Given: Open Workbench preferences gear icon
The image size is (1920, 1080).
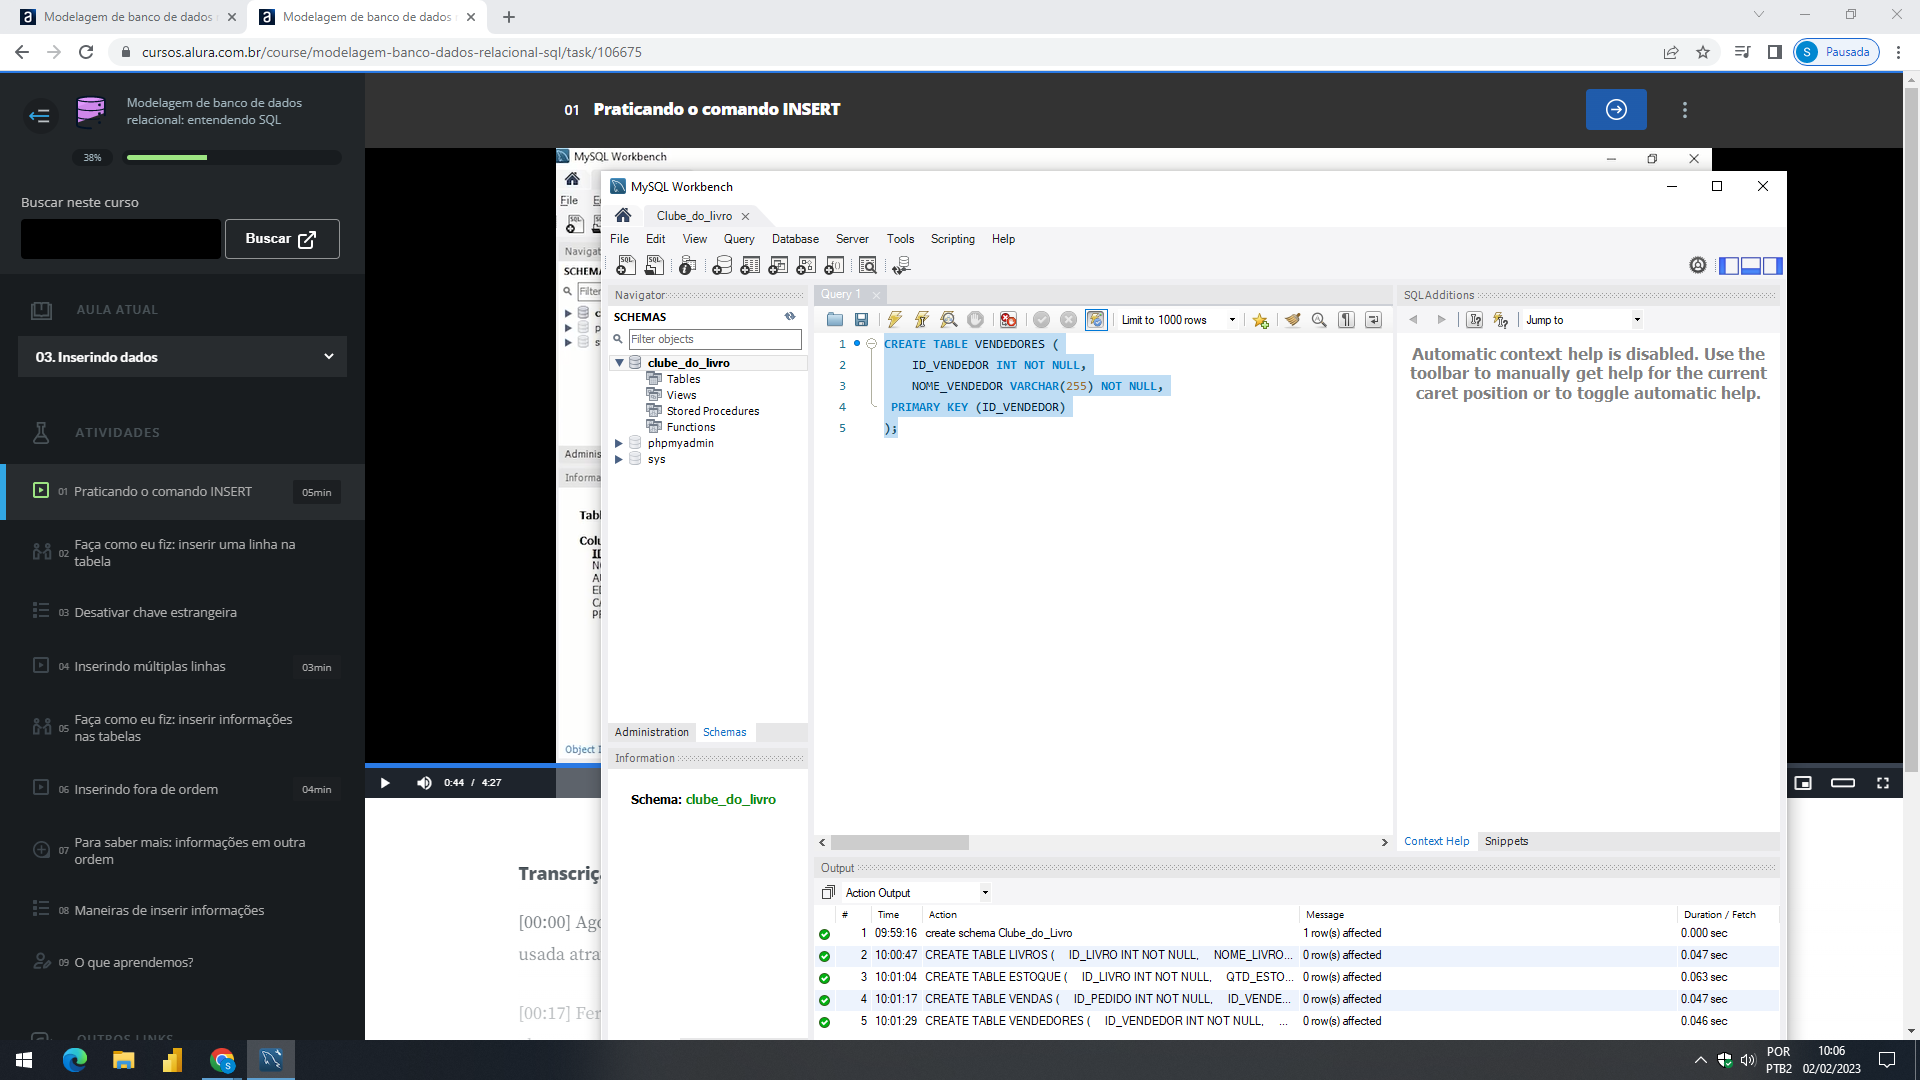Looking at the screenshot, I should pos(1698,265).
